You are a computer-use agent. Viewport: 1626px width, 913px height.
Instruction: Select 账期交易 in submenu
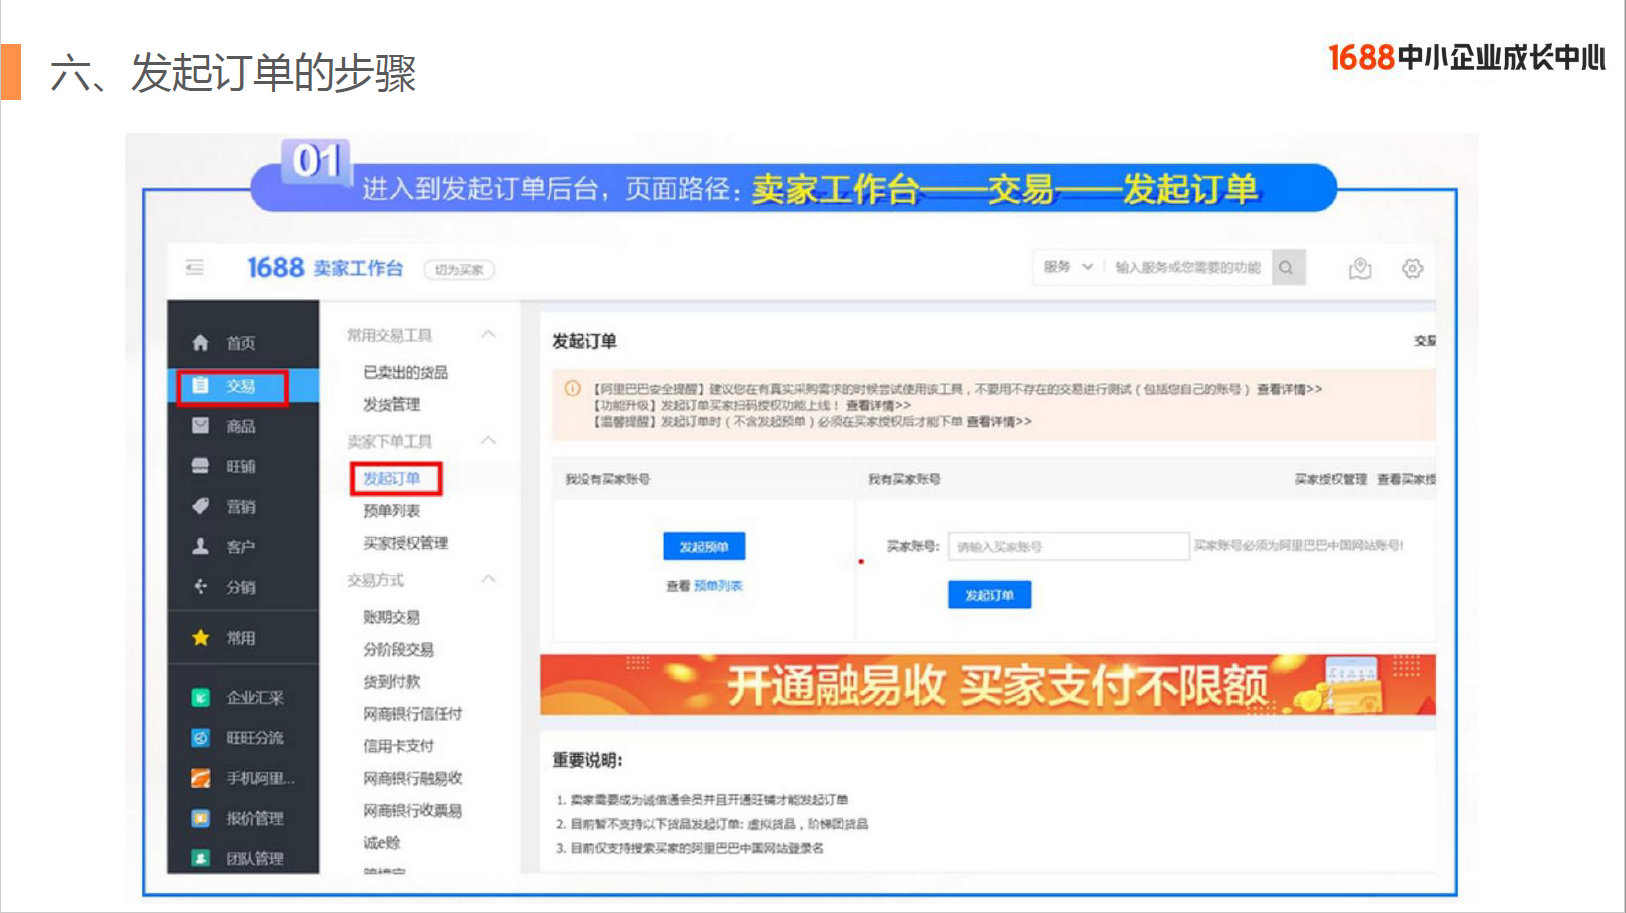point(392,617)
